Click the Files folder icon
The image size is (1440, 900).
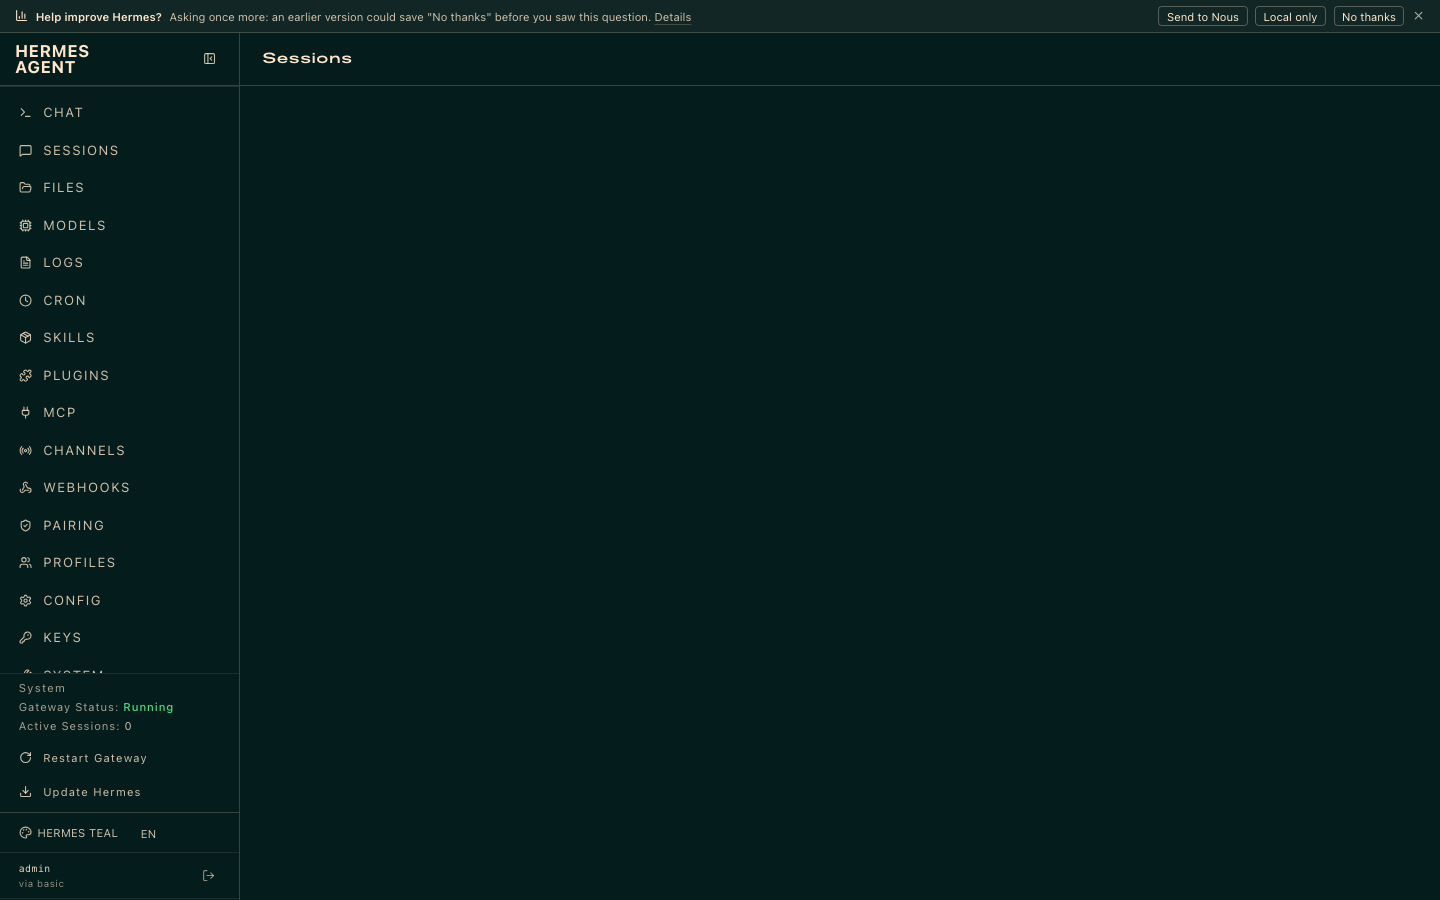click(x=25, y=188)
